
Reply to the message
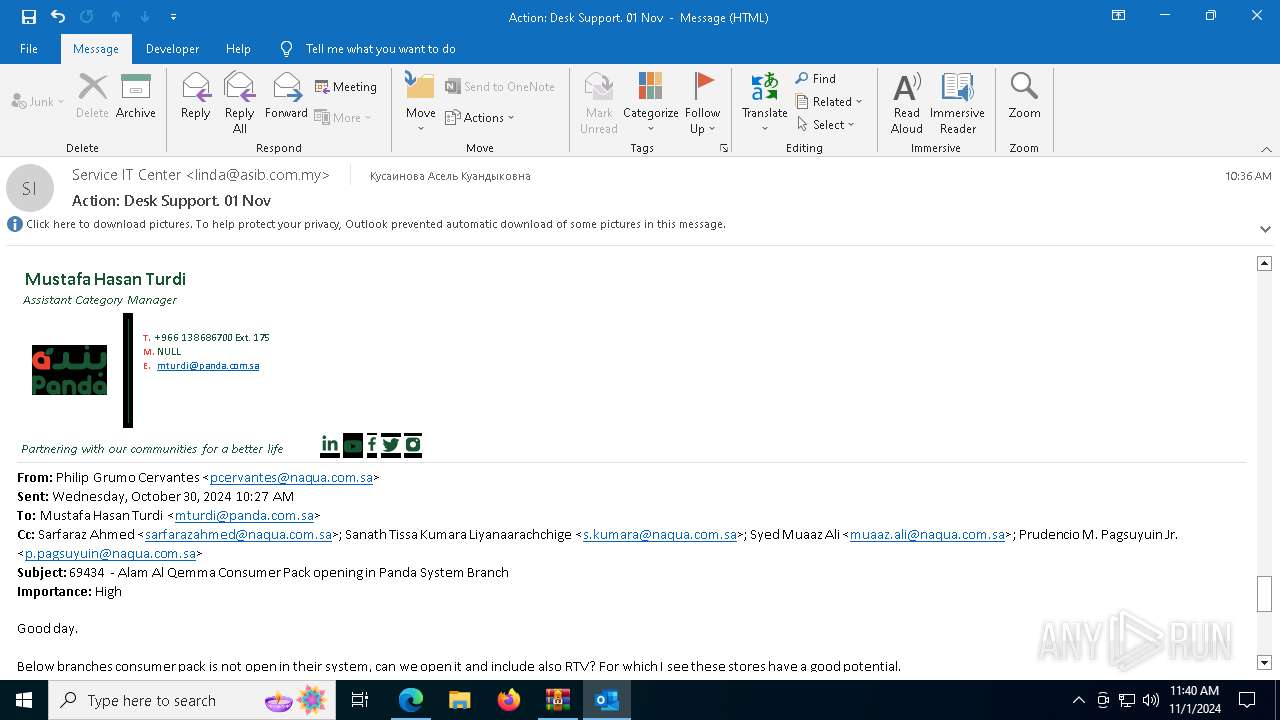[196, 96]
